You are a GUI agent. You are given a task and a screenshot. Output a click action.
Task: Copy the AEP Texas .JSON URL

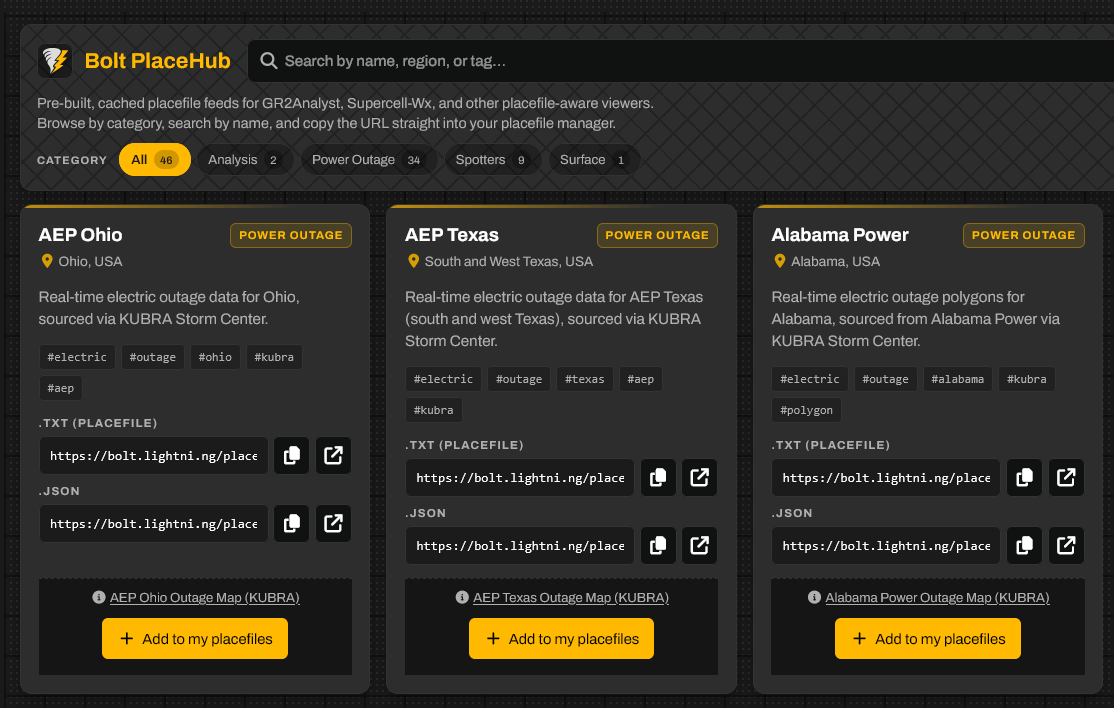[x=658, y=545]
